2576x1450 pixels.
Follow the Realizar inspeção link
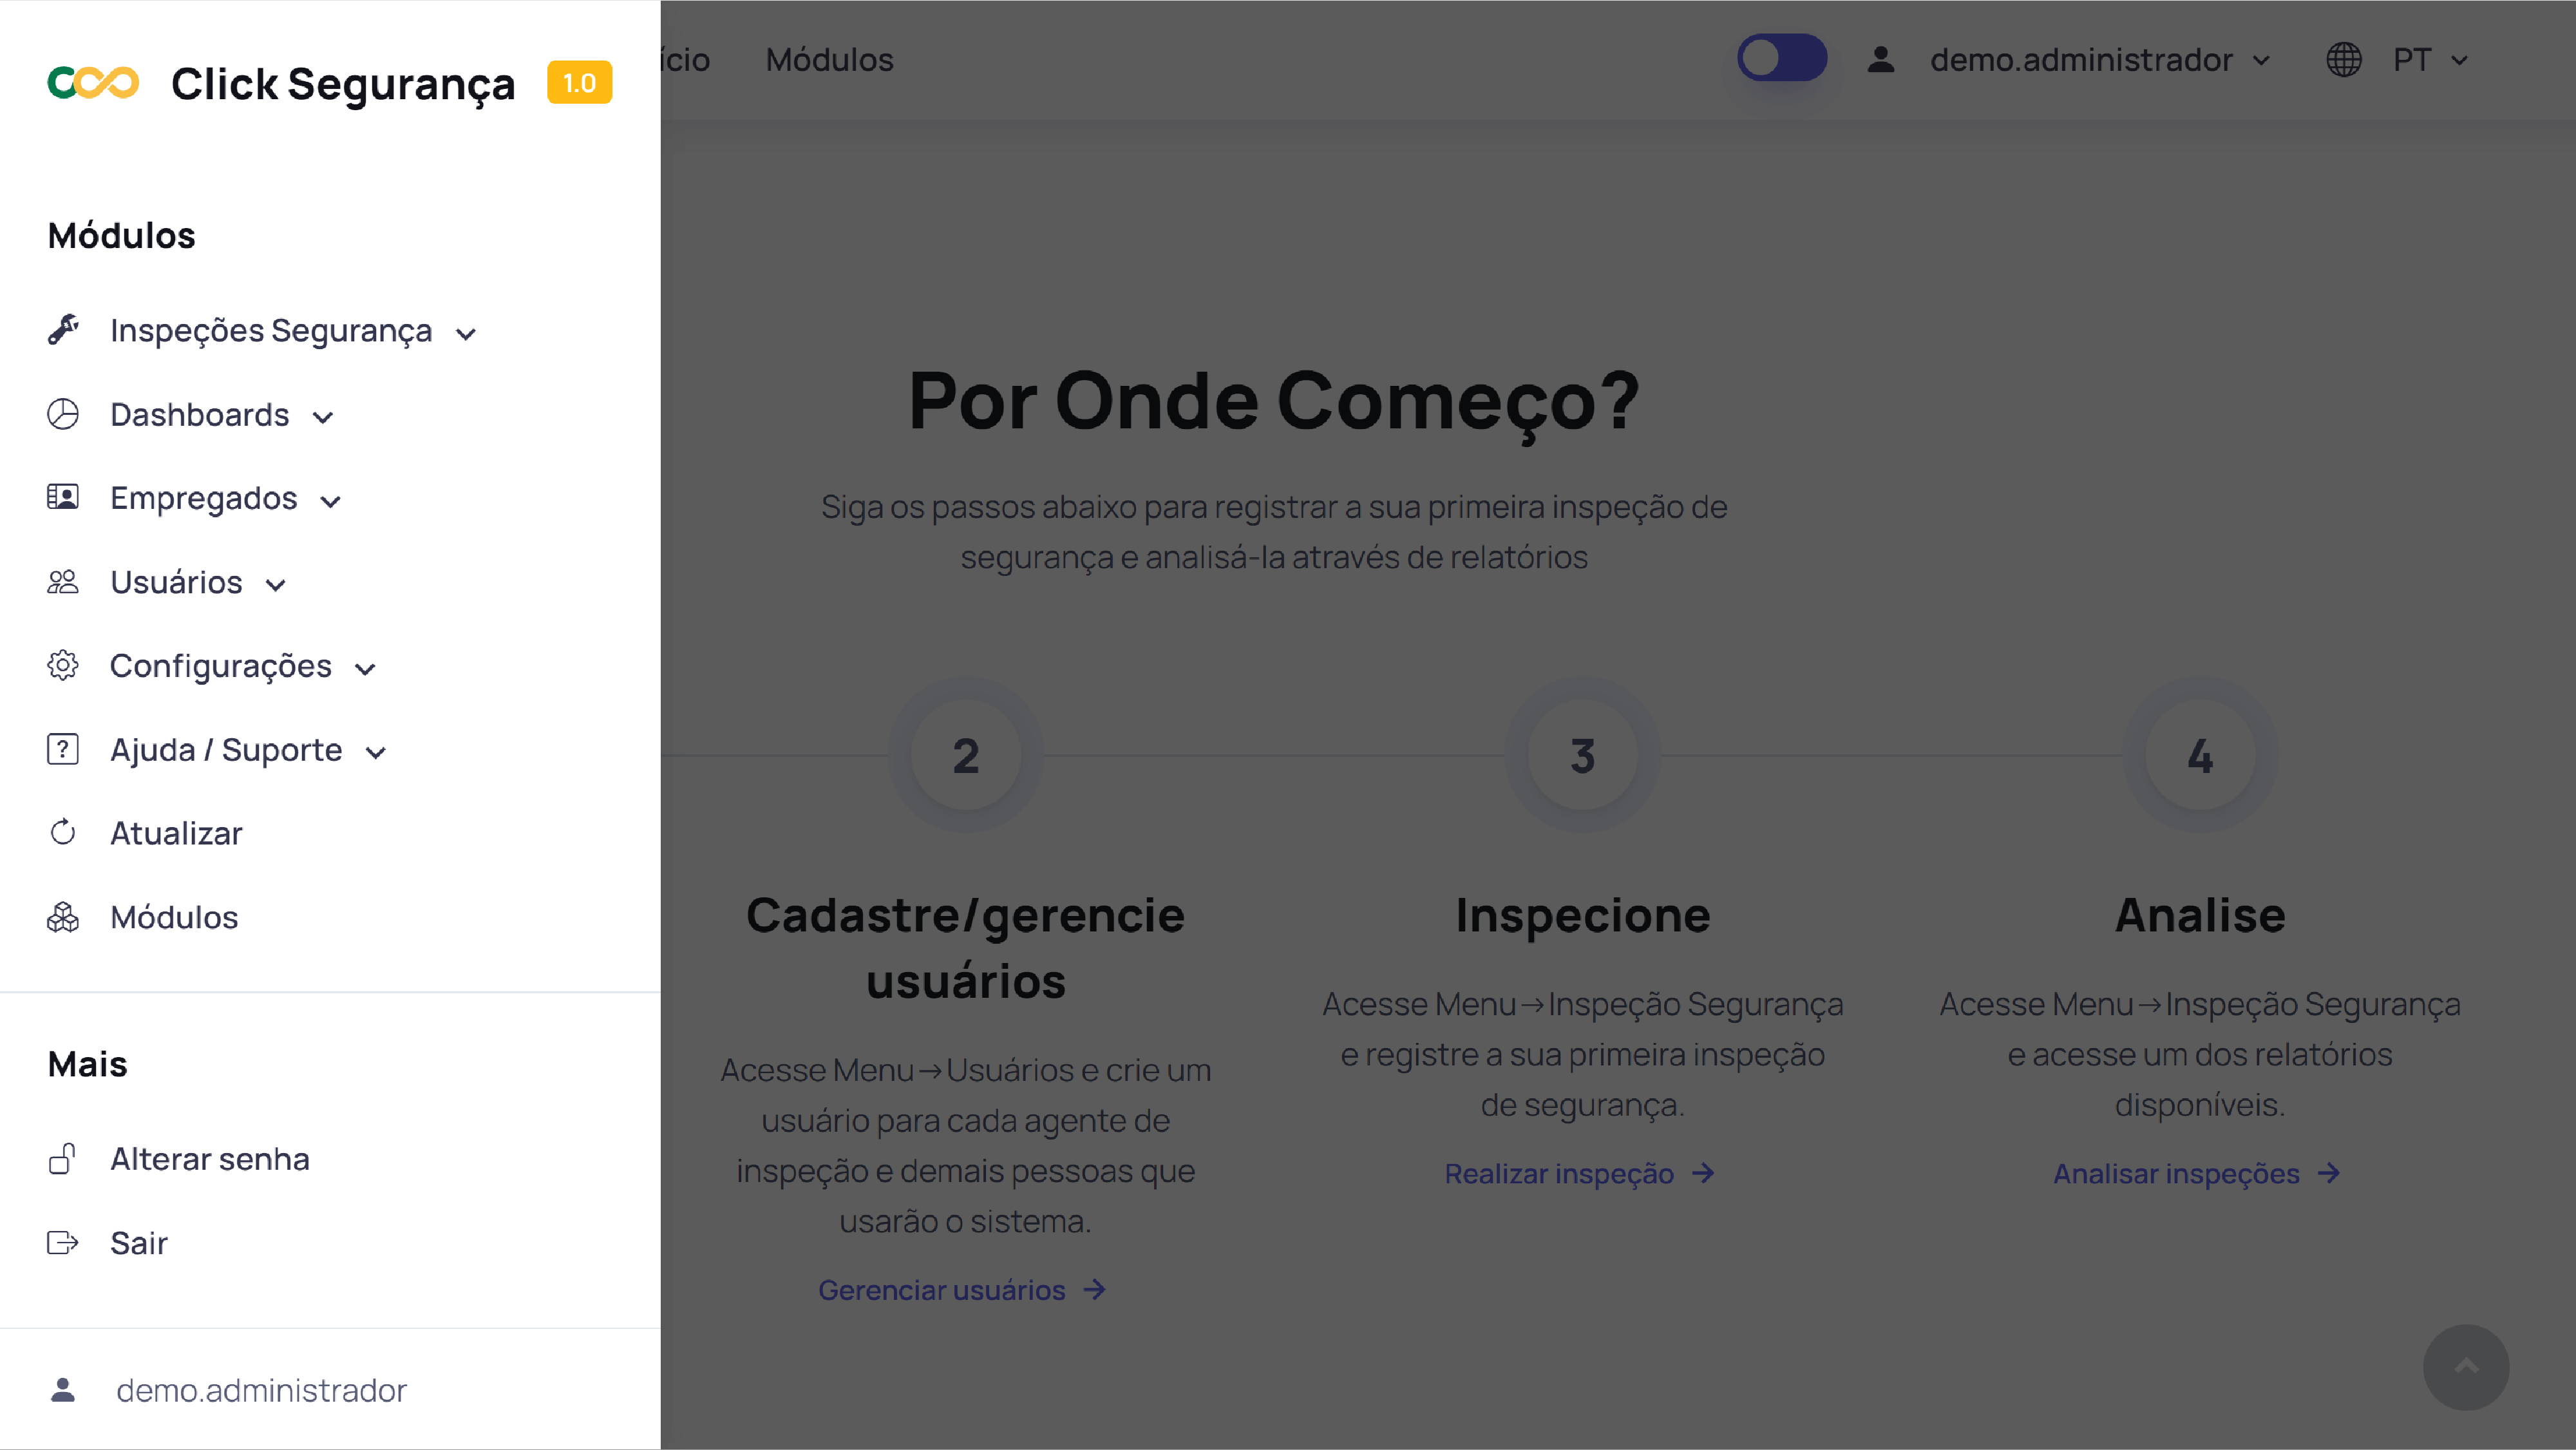pyautogui.click(x=1559, y=1173)
